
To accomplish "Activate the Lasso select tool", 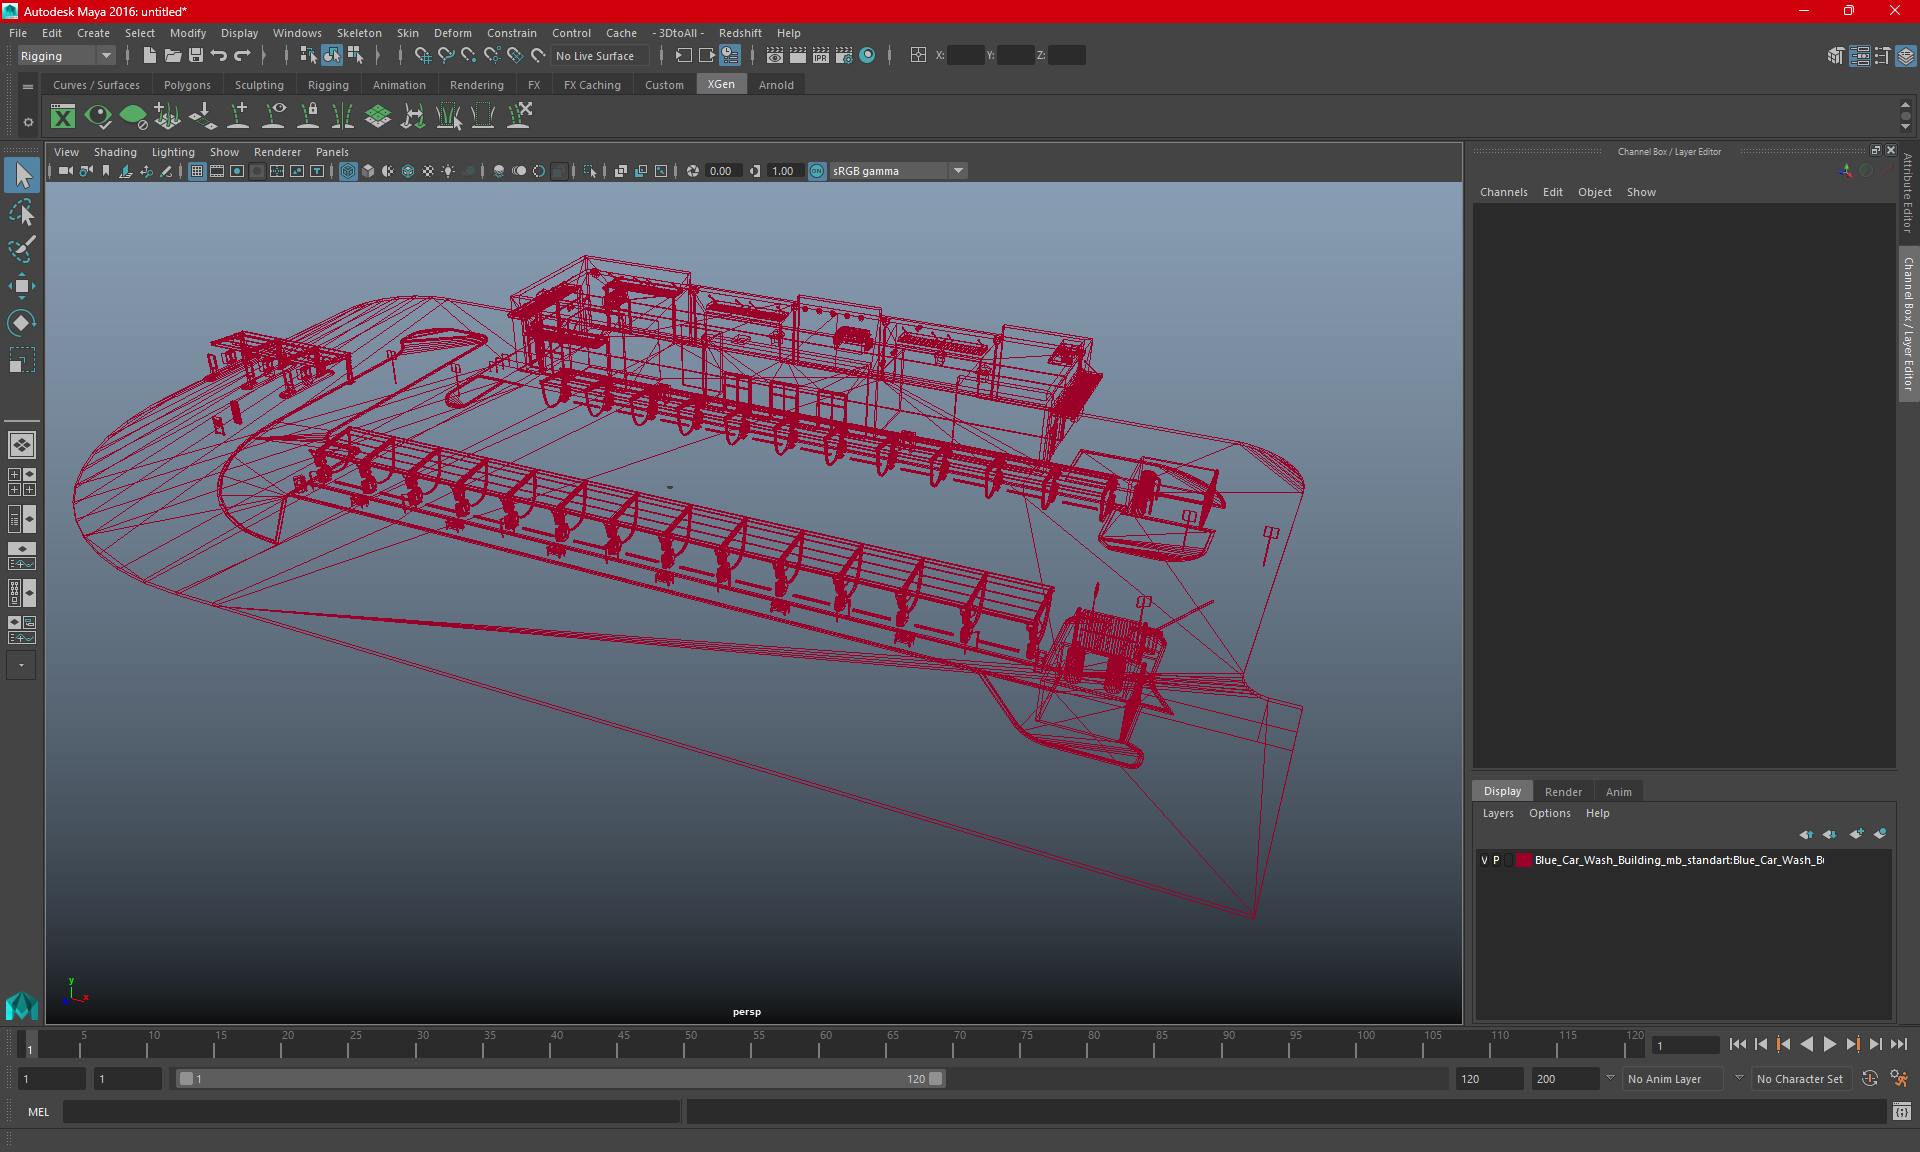I will [x=21, y=213].
